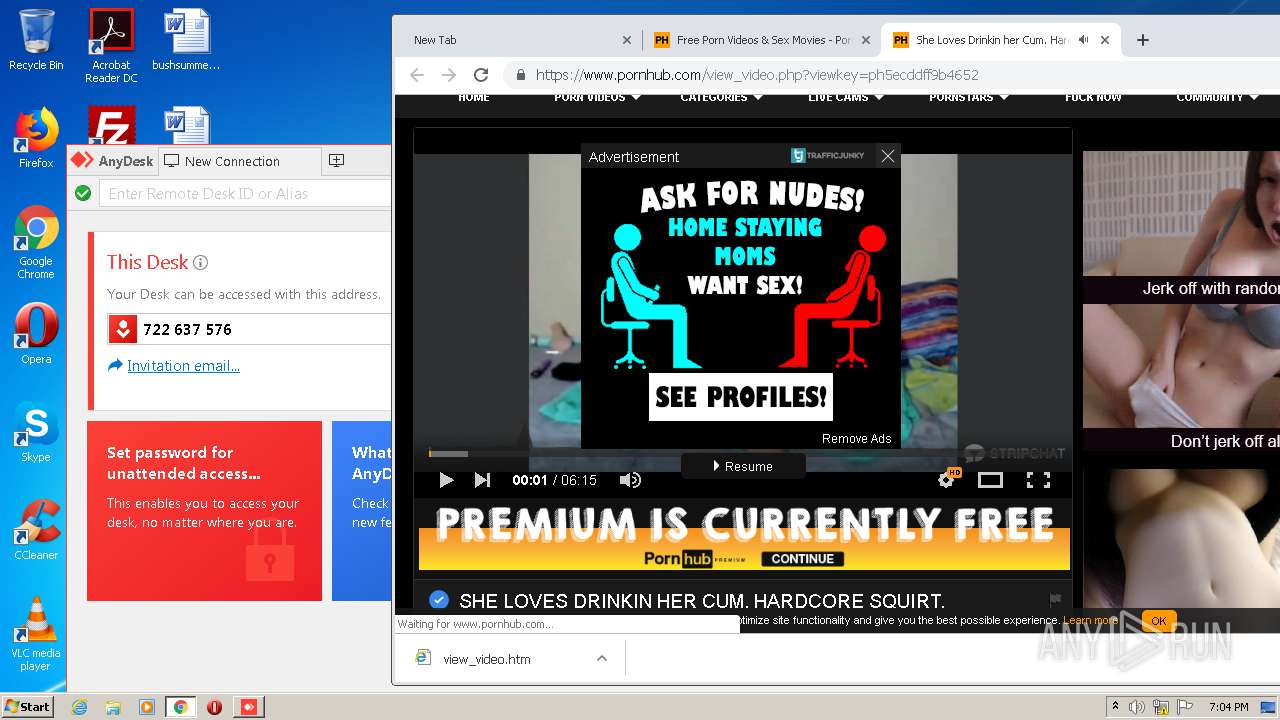This screenshot has width=1280, height=720.
Task: Open Internet Explorer from the taskbar
Action: point(79,707)
